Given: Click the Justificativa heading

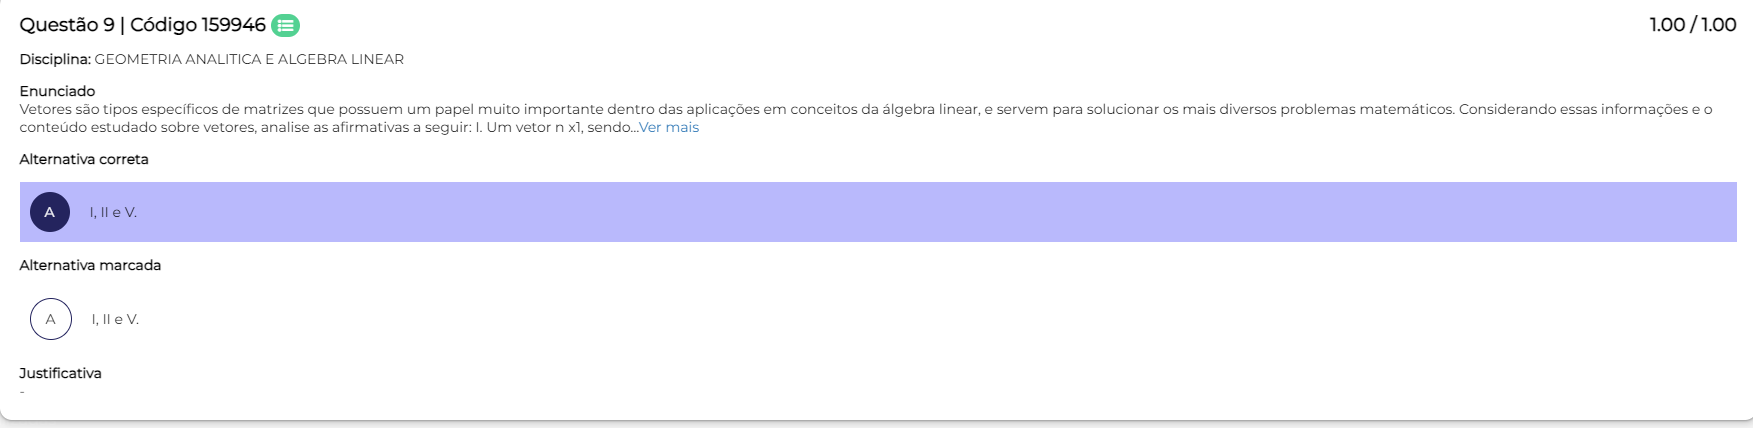Looking at the screenshot, I should [x=60, y=374].
